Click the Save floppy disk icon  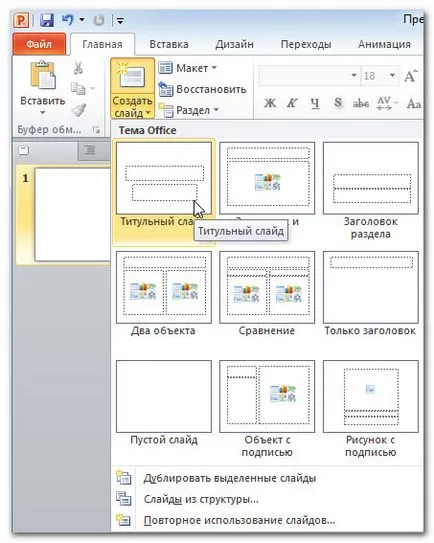[47, 20]
